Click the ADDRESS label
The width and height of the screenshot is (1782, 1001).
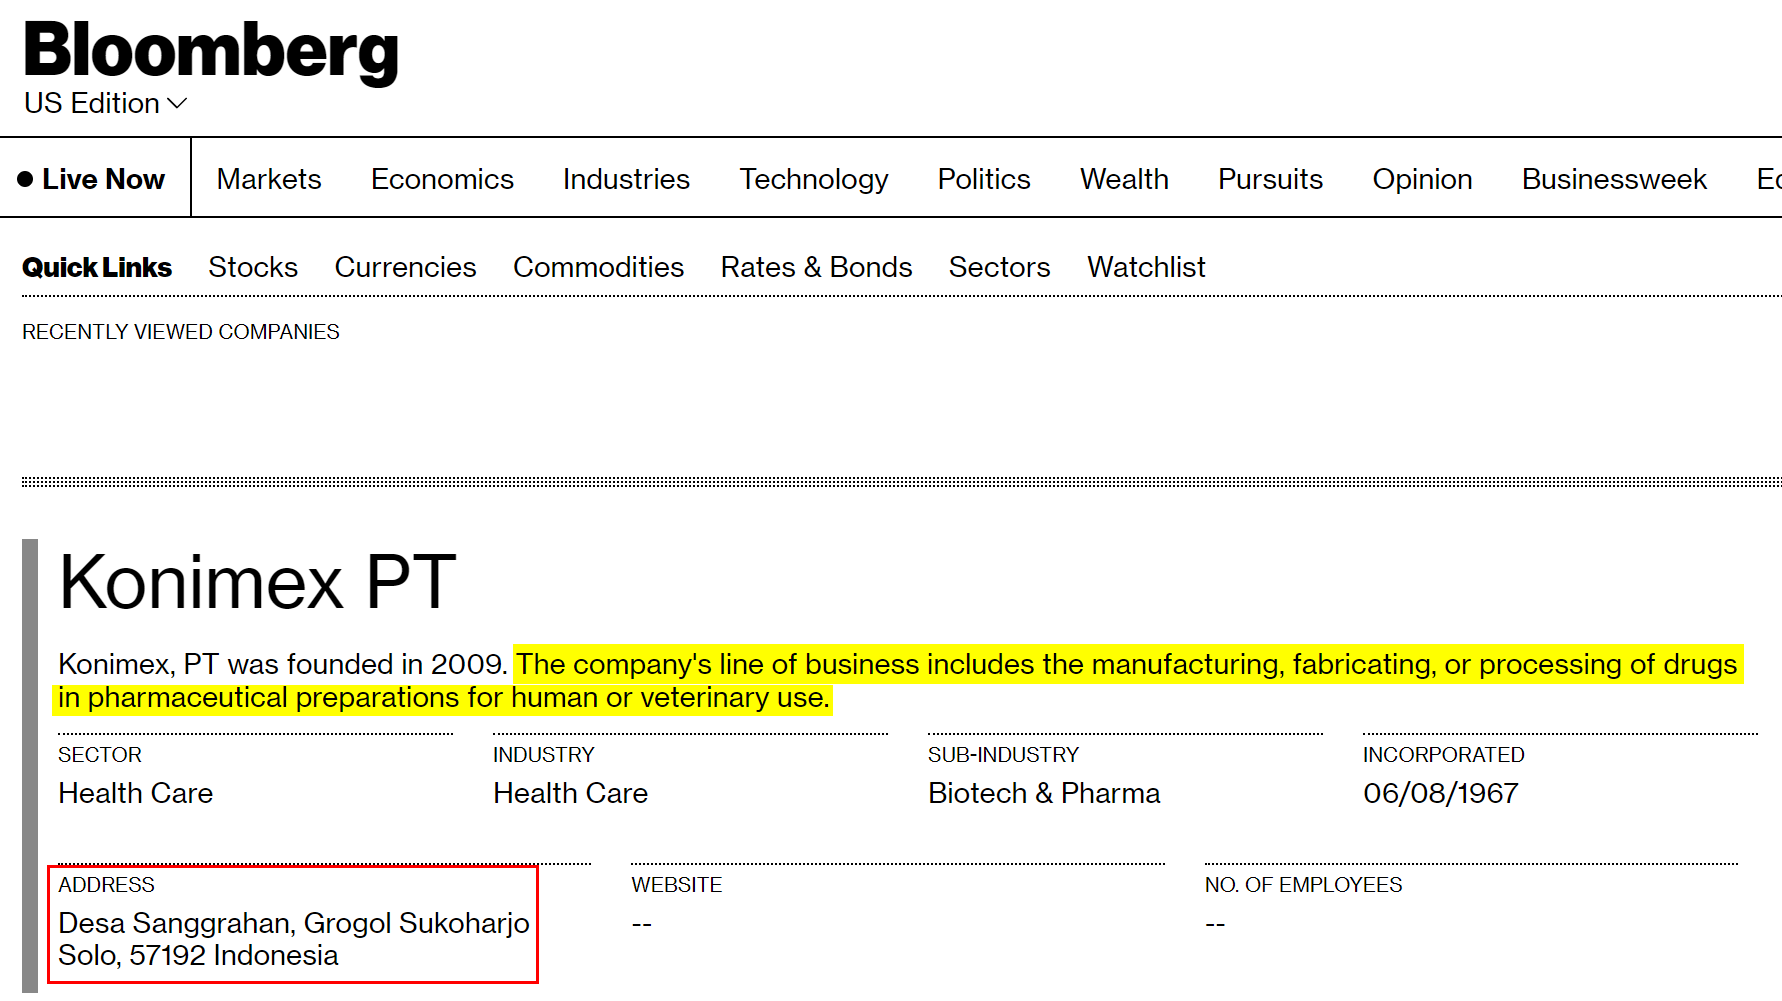coord(106,885)
